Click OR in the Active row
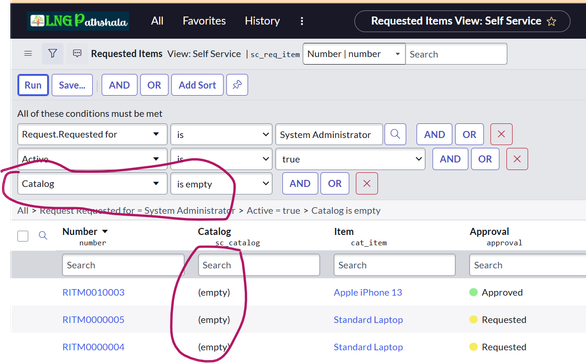 coord(485,159)
